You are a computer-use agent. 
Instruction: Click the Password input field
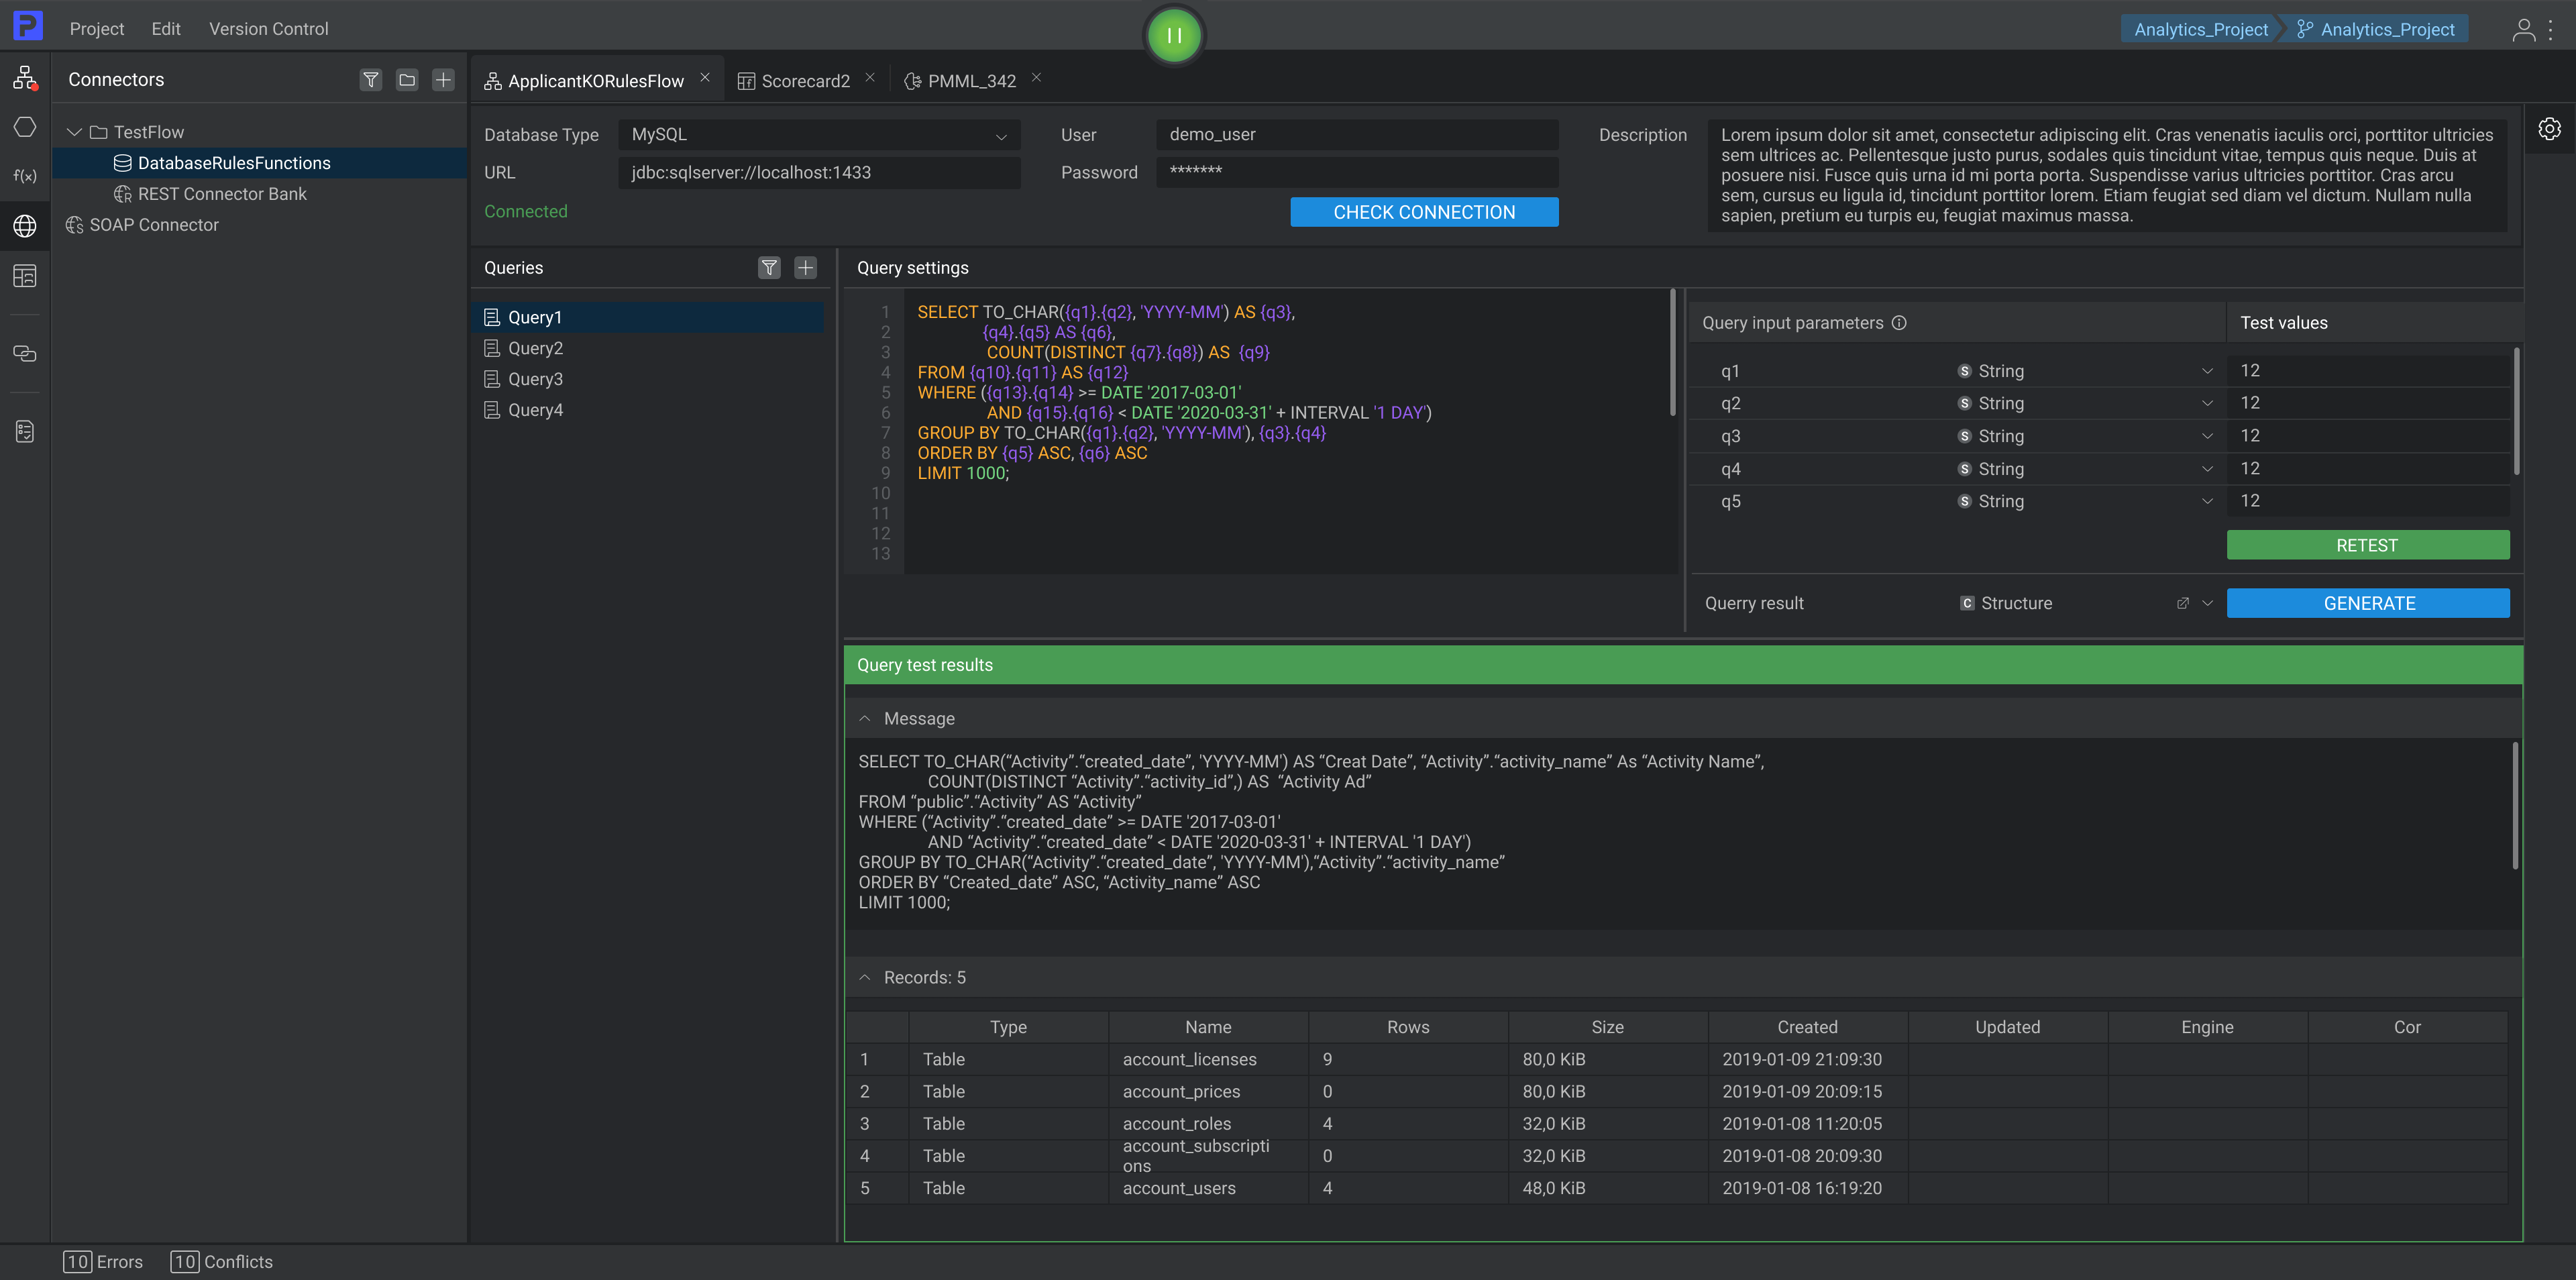coord(1357,172)
